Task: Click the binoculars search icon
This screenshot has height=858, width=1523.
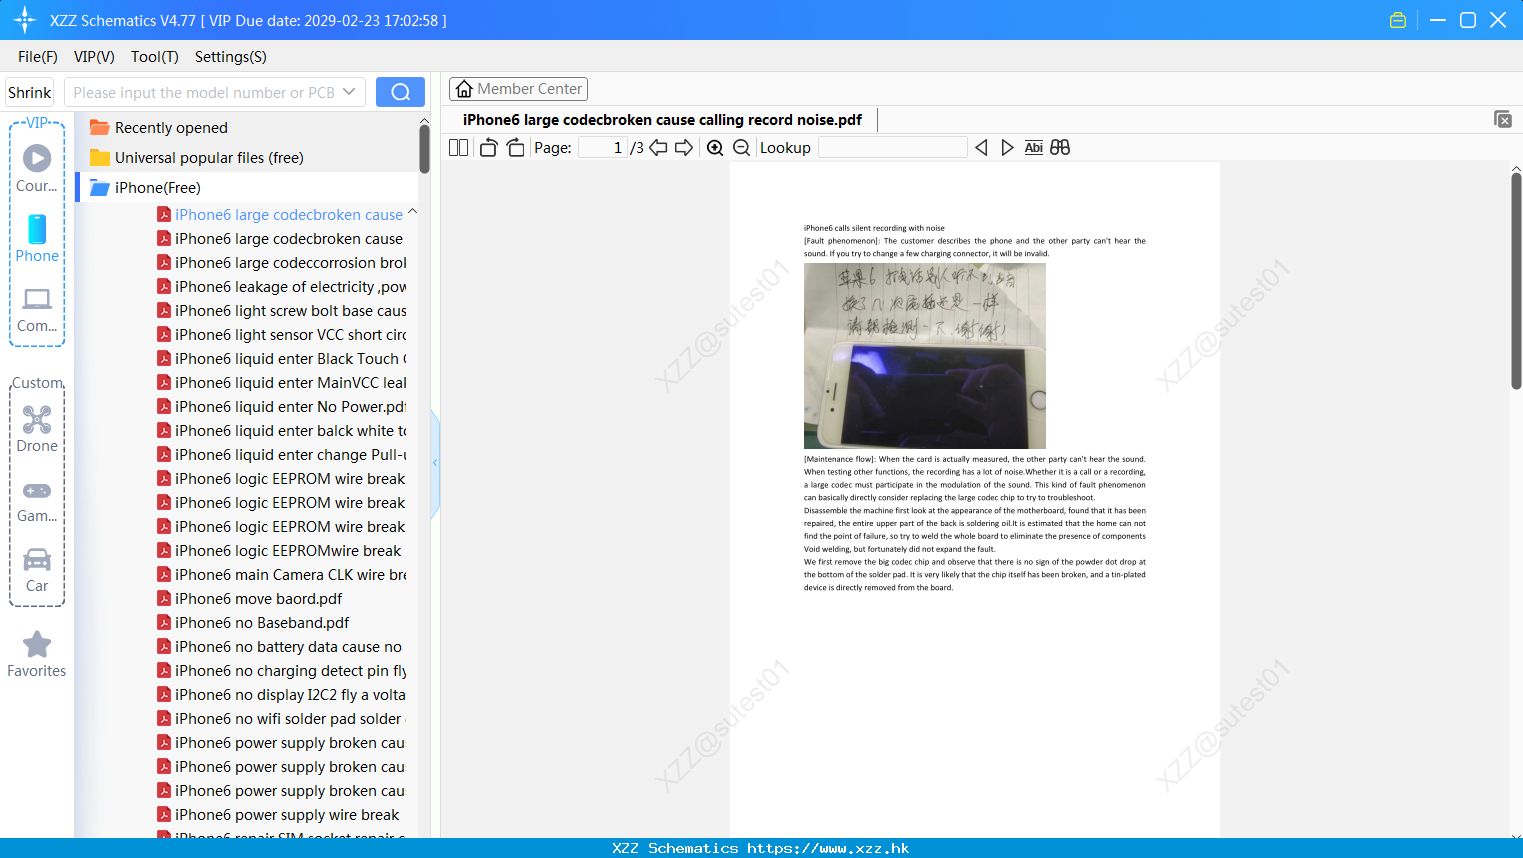Action: tap(1060, 148)
